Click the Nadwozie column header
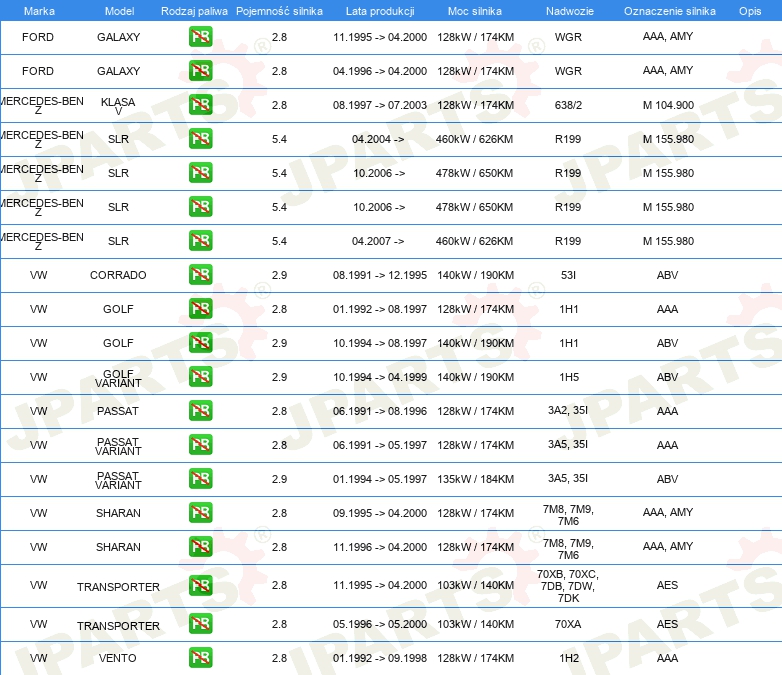This screenshot has height=675, width=782. (570, 11)
